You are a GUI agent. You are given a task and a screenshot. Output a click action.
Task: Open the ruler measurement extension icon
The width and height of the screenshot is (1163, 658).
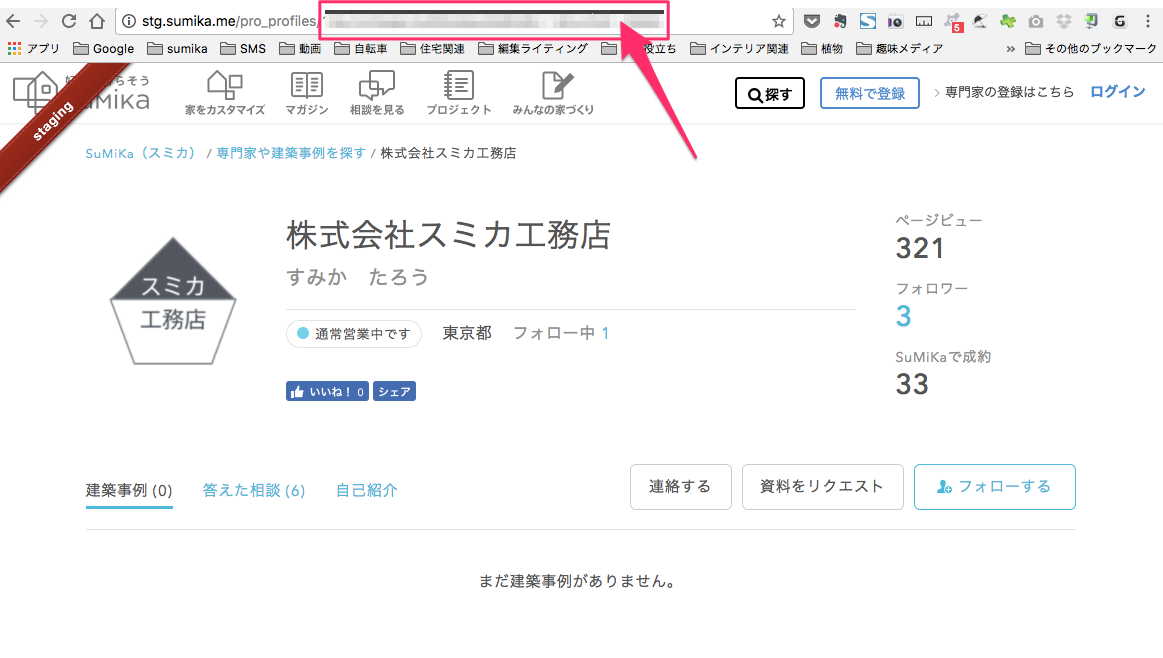(x=924, y=22)
